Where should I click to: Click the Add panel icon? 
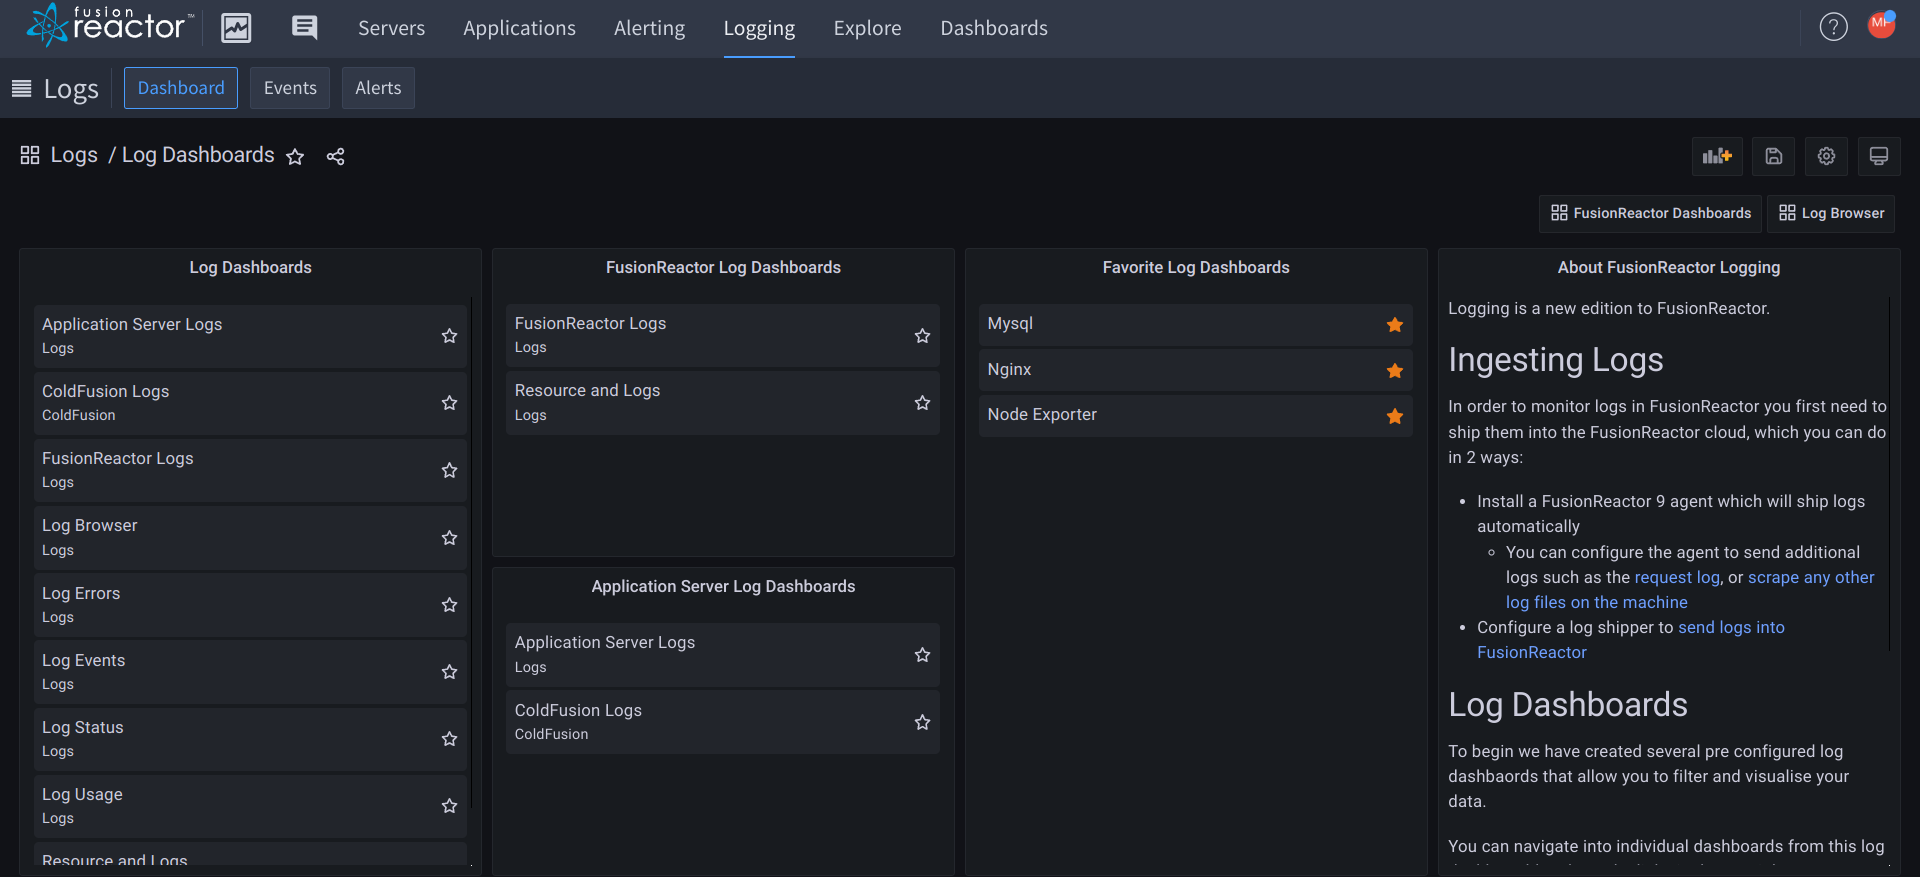(1717, 156)
